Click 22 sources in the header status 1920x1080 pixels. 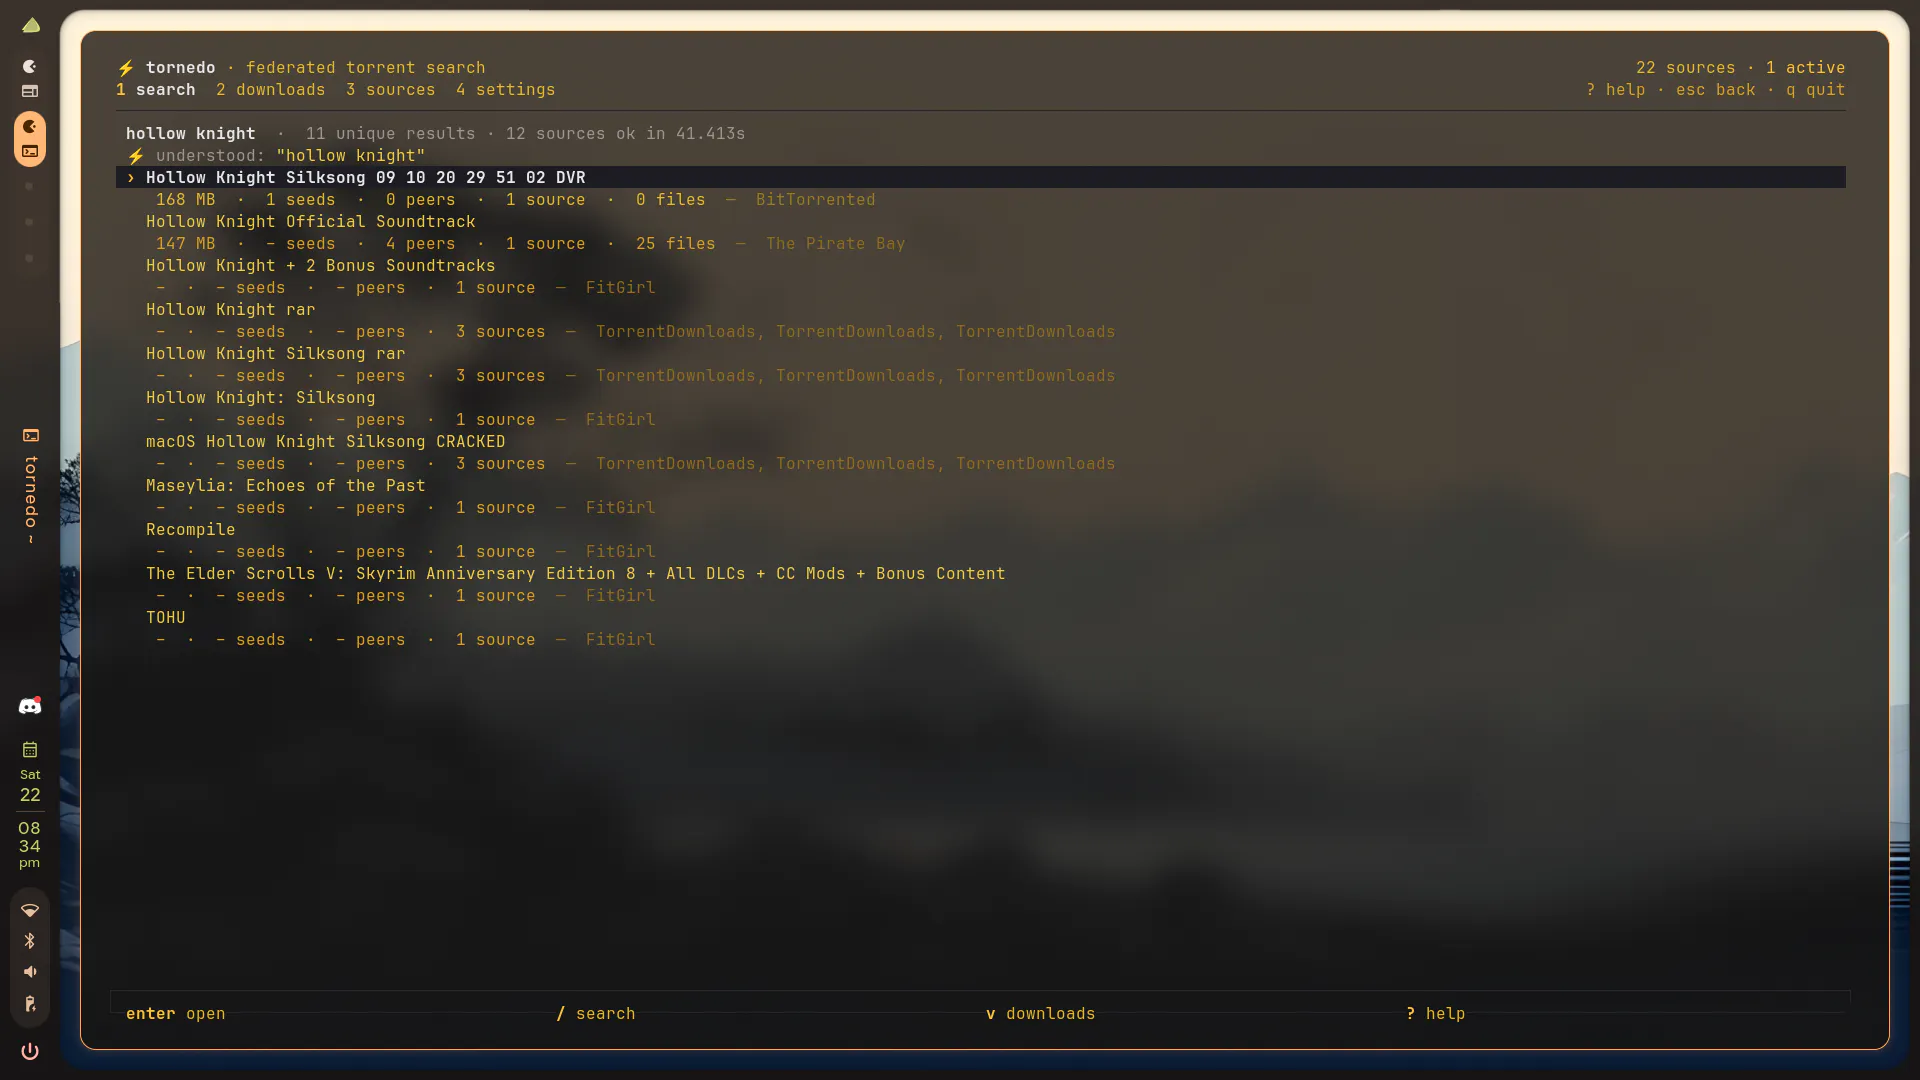pos(1686,68)
